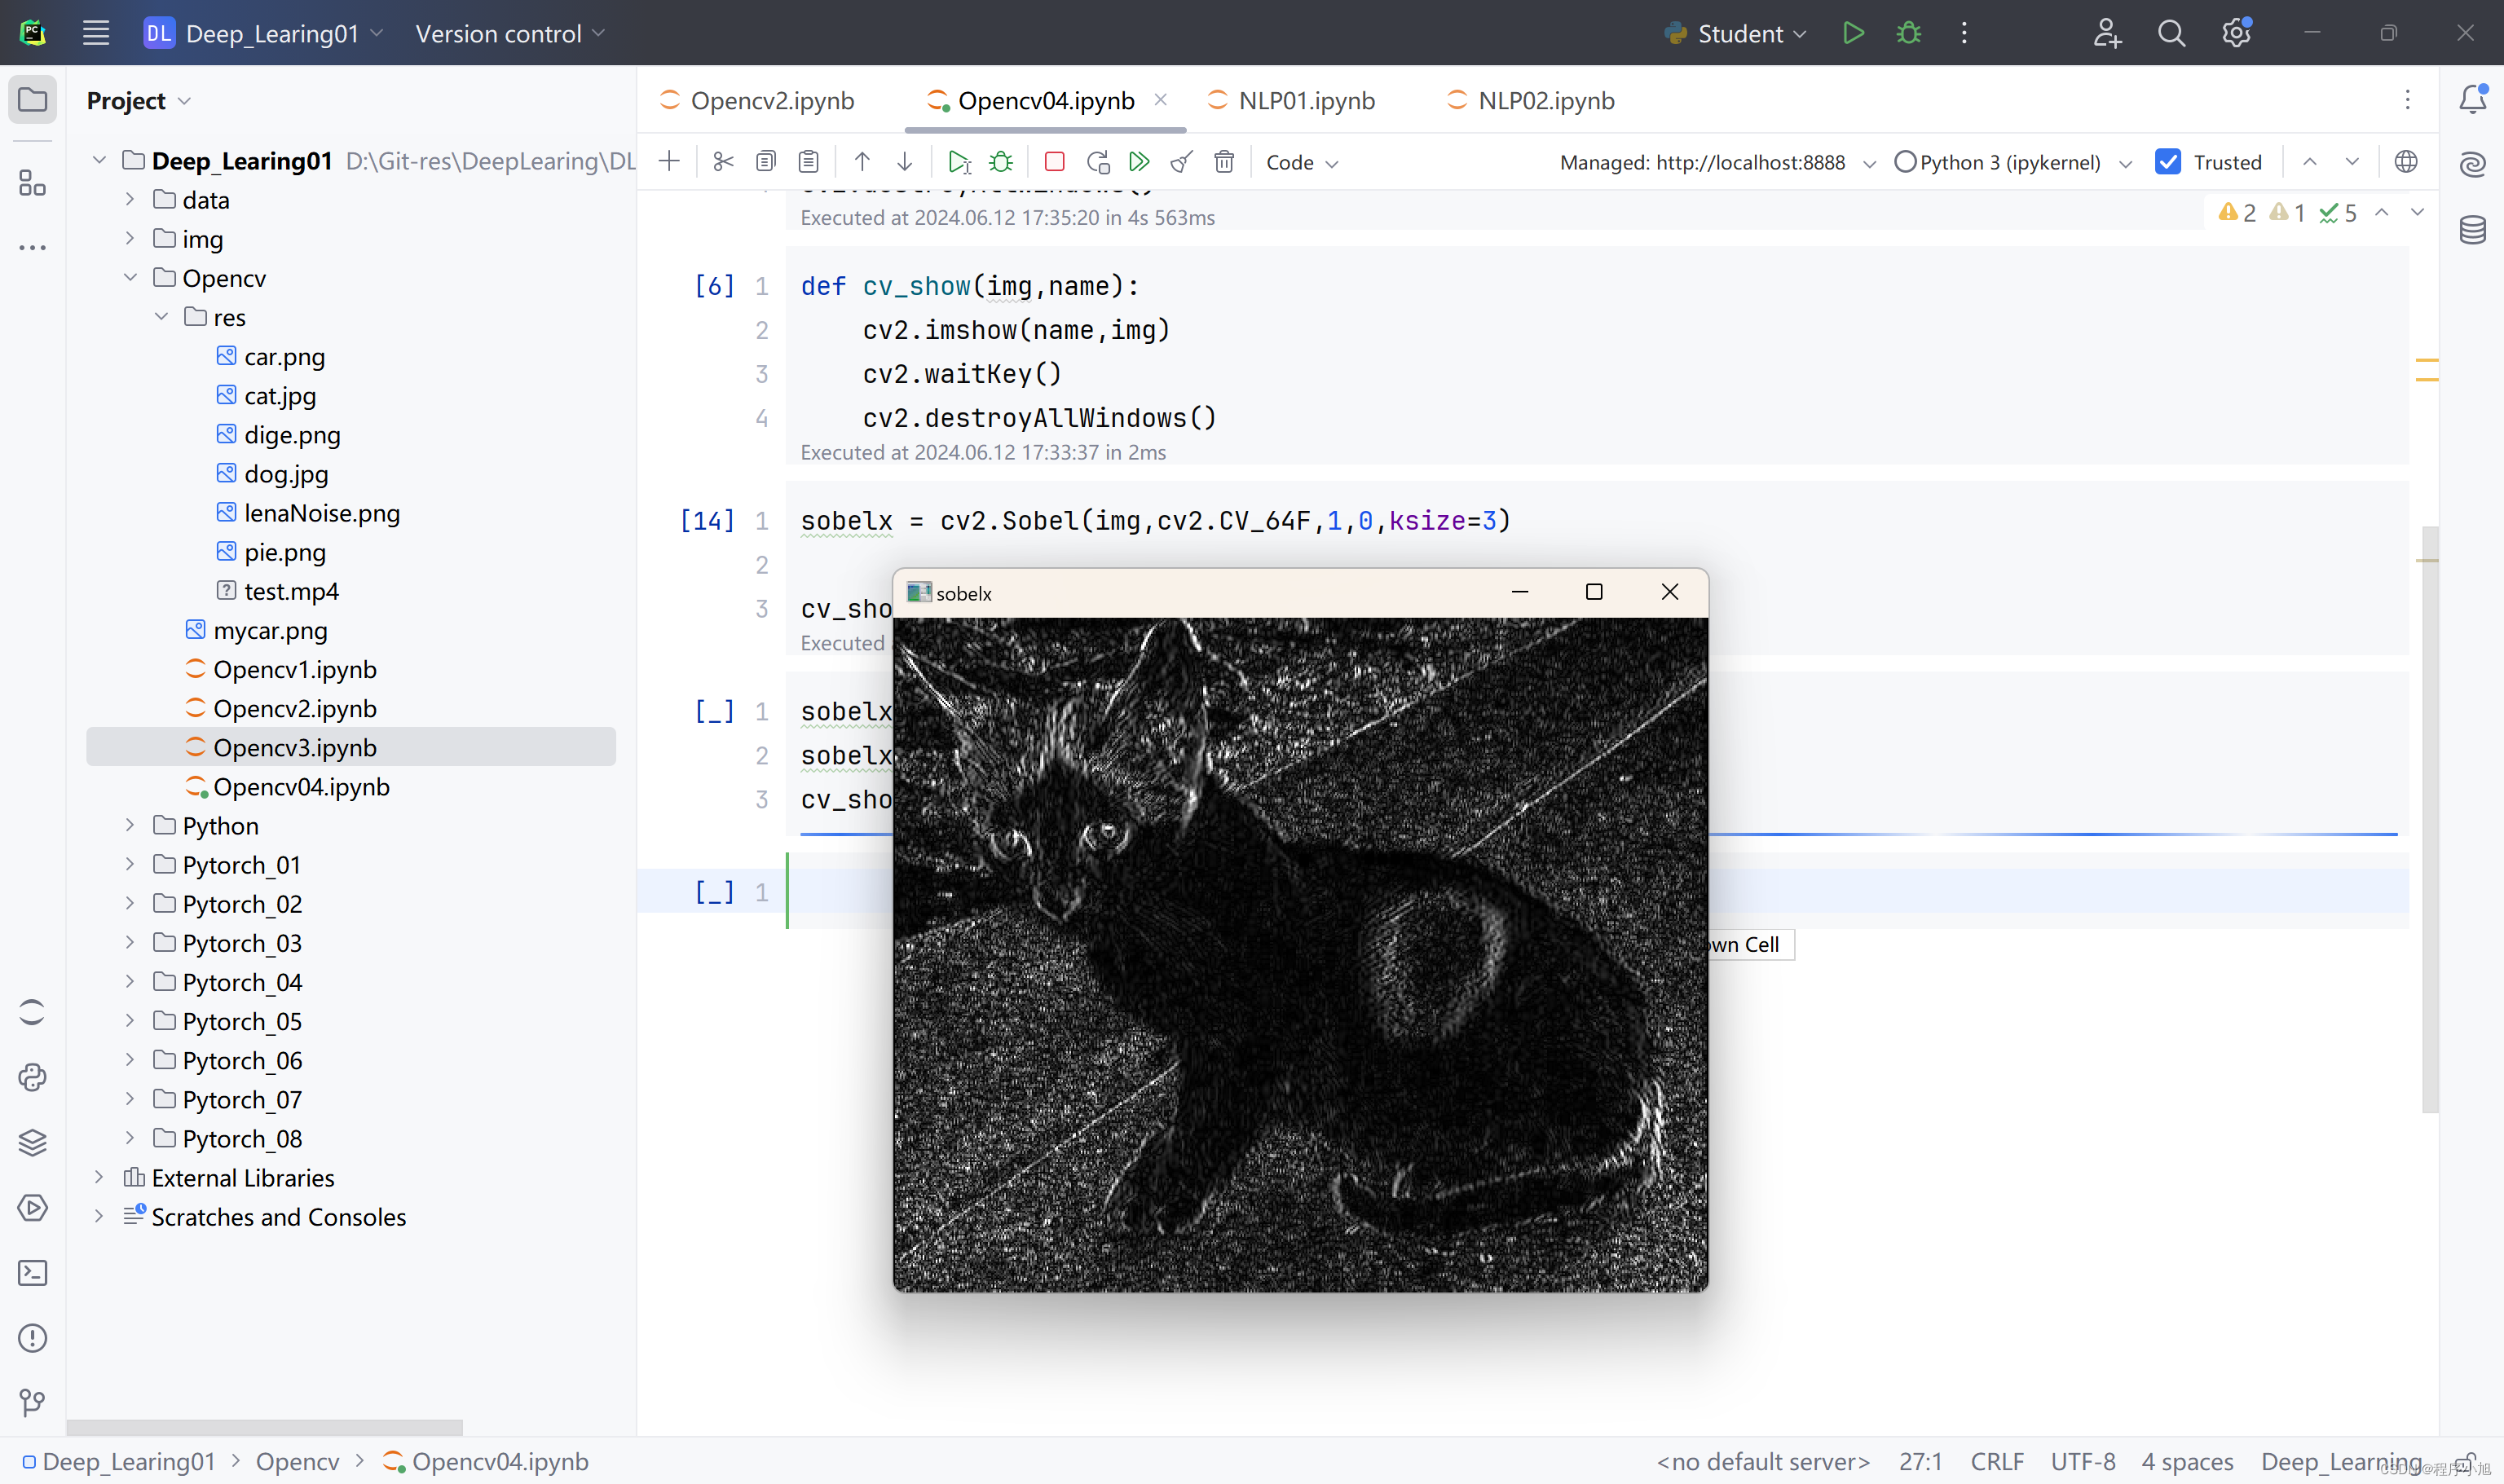Clear all cell outputs
Image resolution: width=2504 pixels, height=1484 pixels.
click(x=1182, y=161)
